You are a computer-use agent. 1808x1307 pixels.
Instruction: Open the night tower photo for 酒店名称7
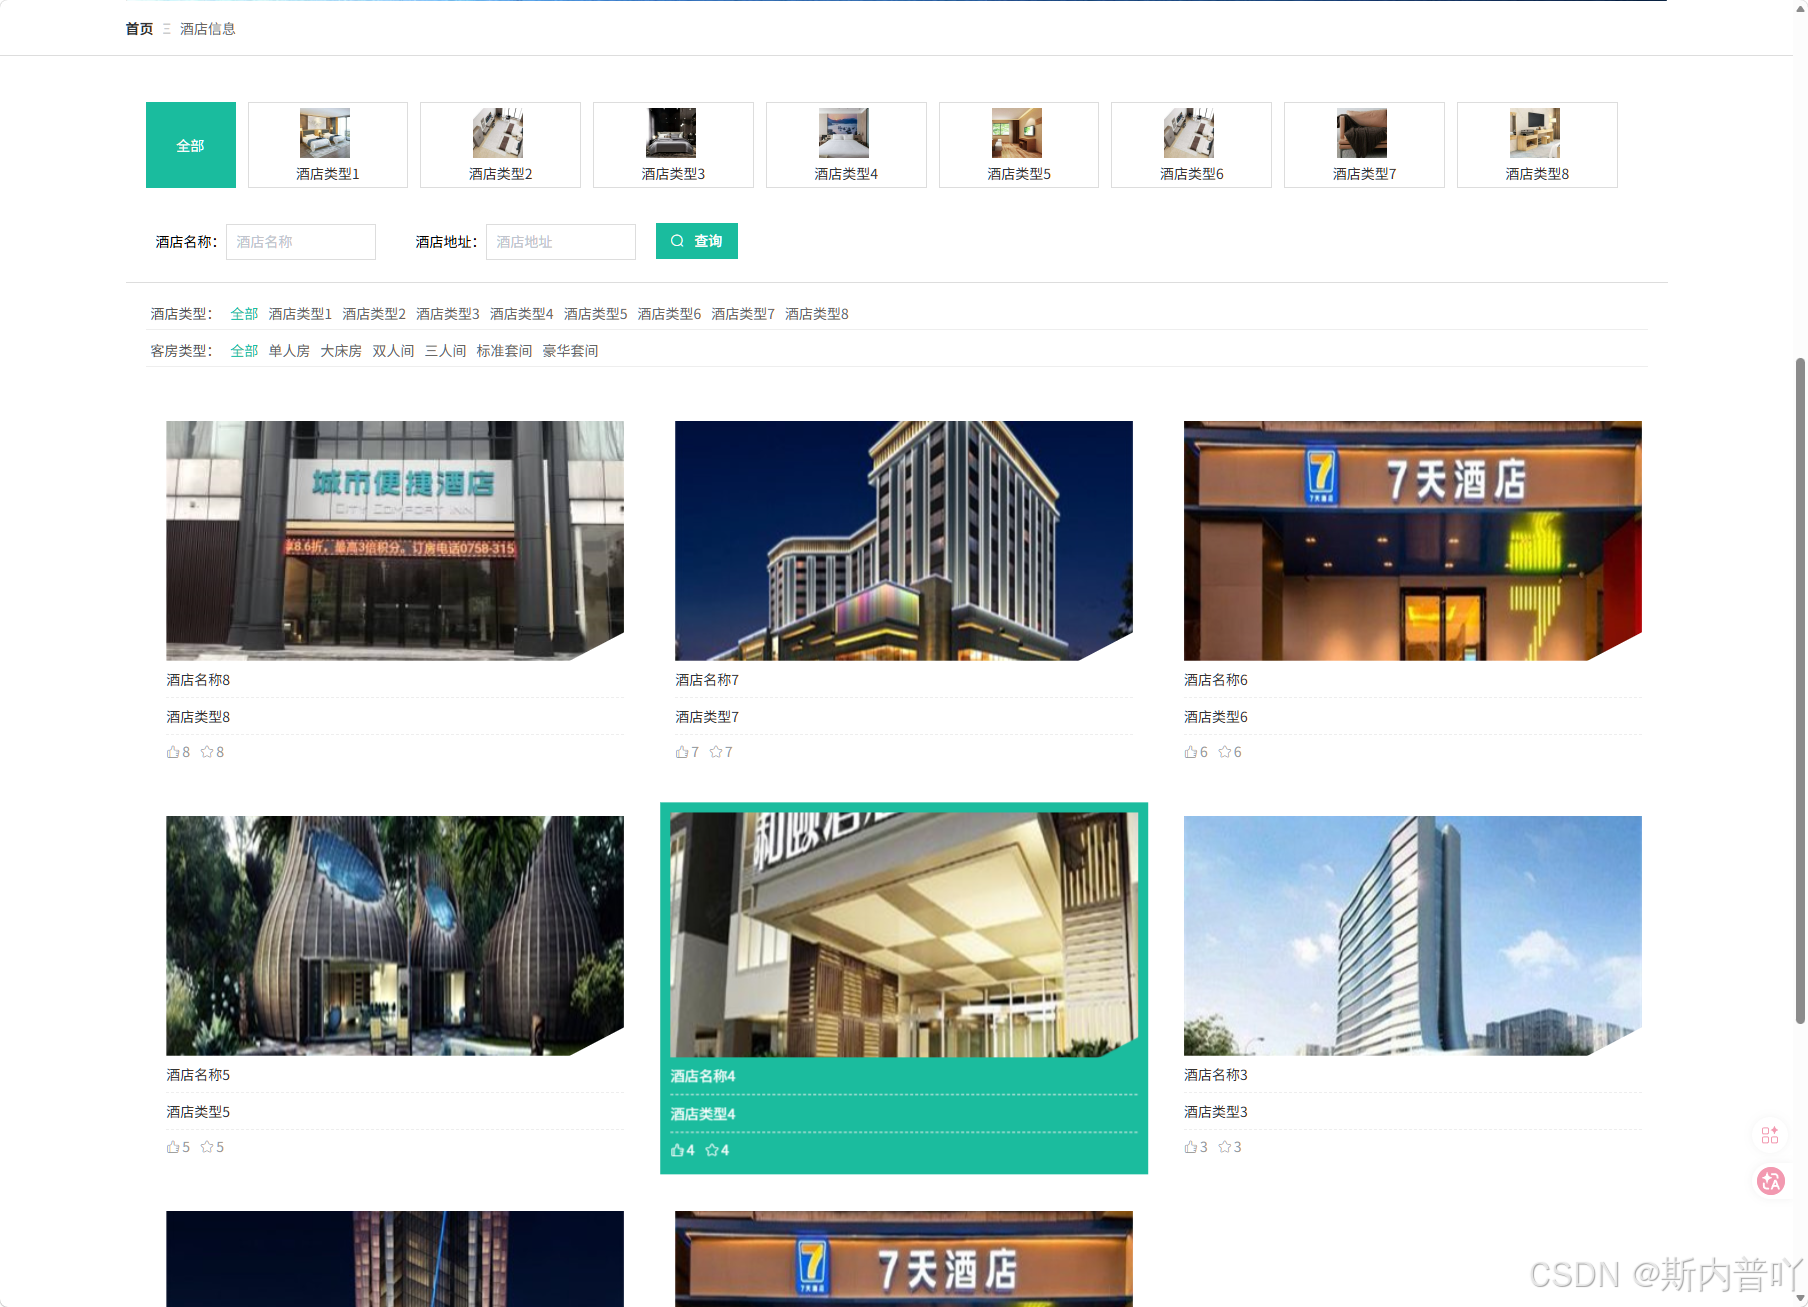[x=904, y=540]
